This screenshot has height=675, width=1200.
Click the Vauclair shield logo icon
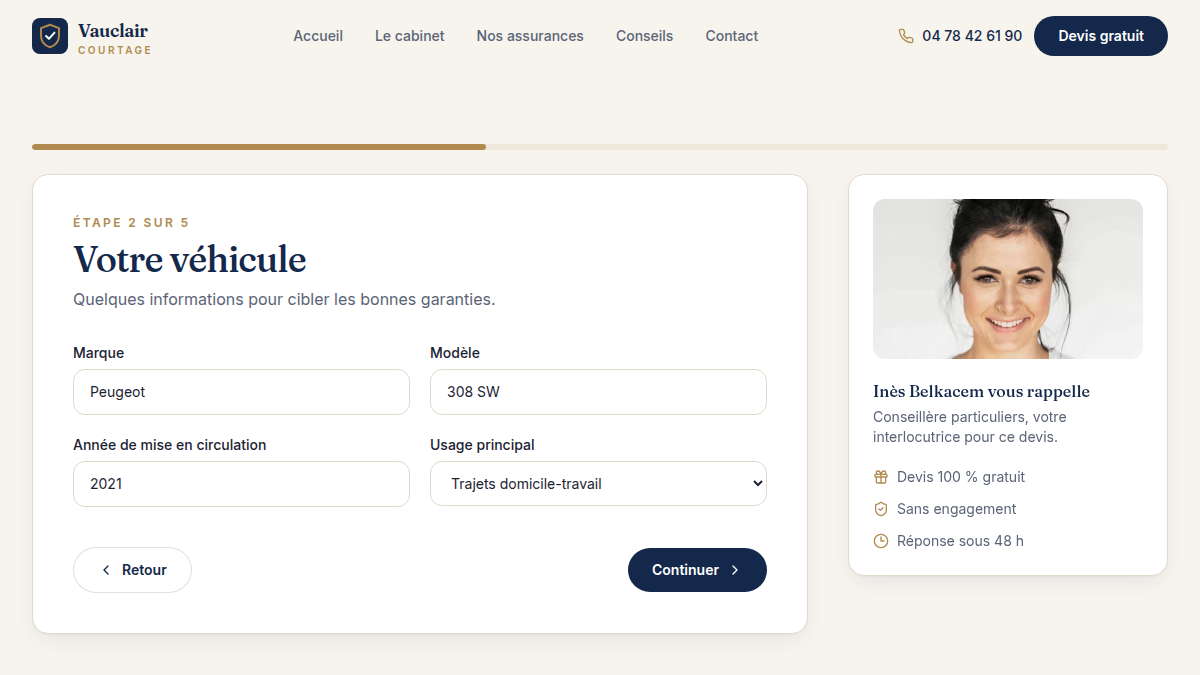coord(50,36)
